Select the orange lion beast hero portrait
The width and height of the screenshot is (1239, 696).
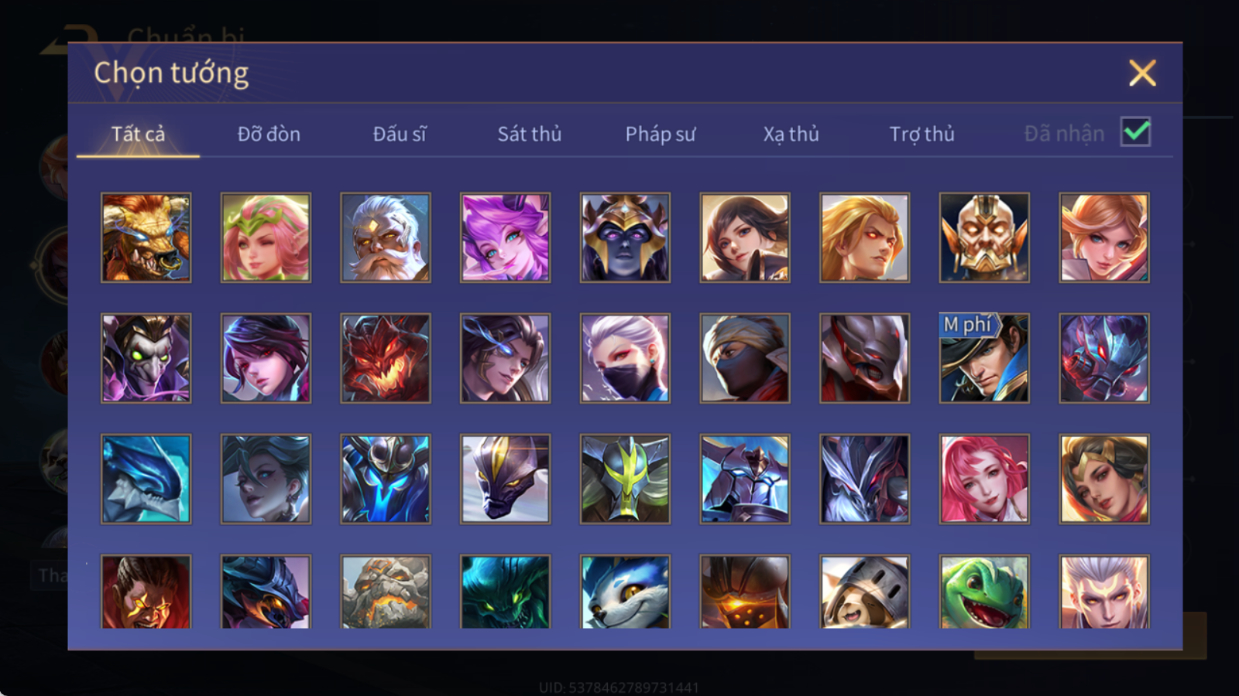(146, 238)
